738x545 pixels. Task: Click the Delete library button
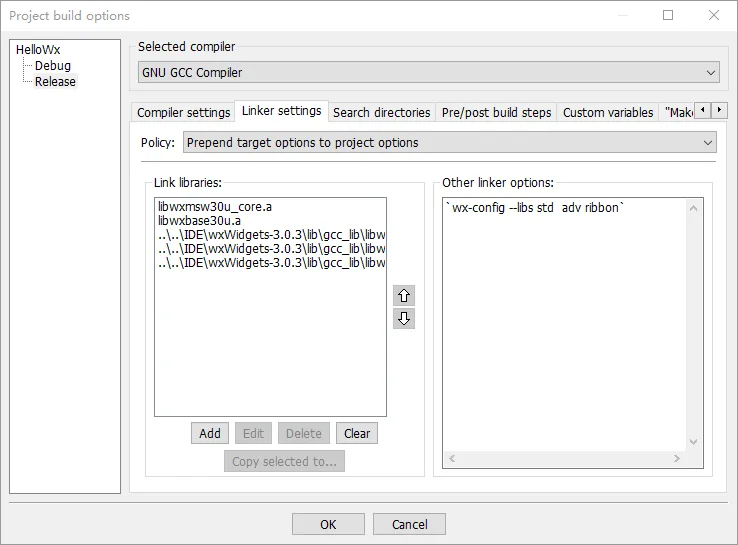[304, 433]
